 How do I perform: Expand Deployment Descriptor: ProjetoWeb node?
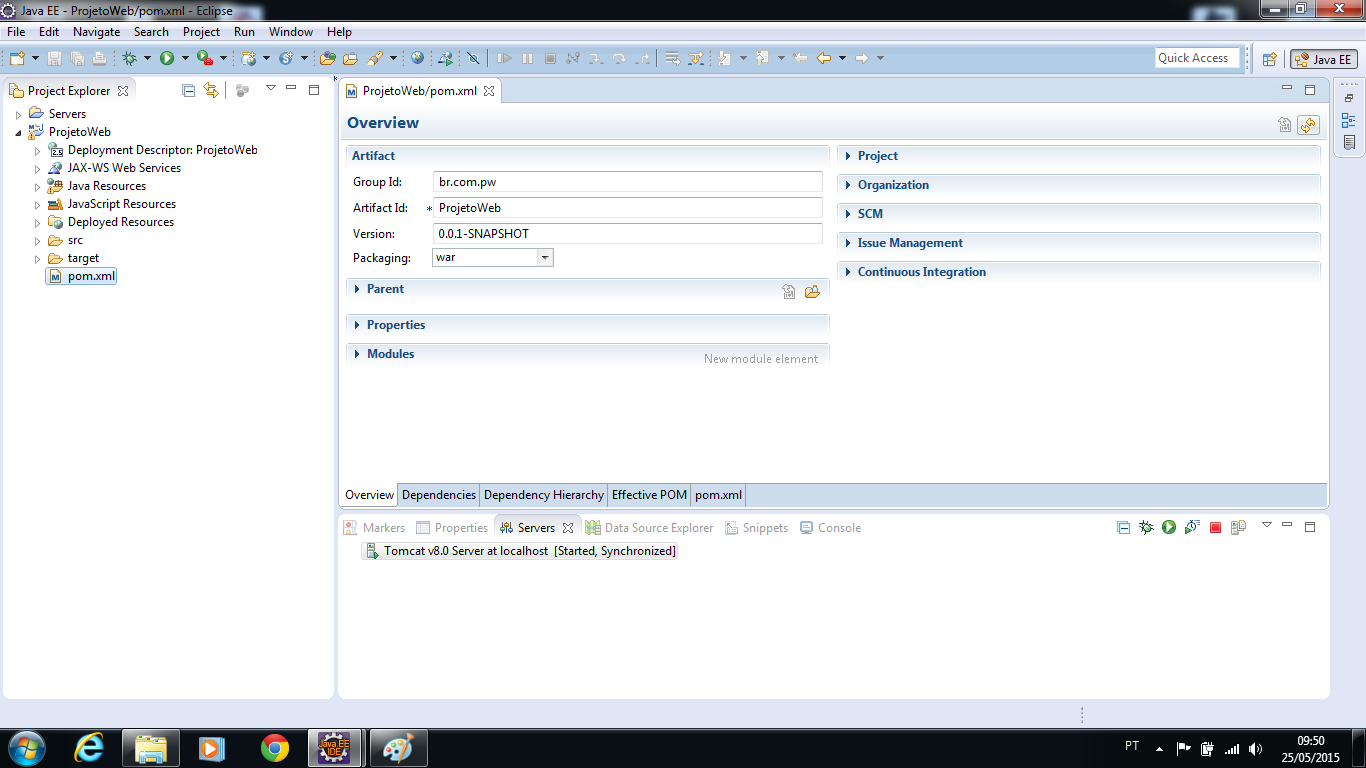pos(38,151)
